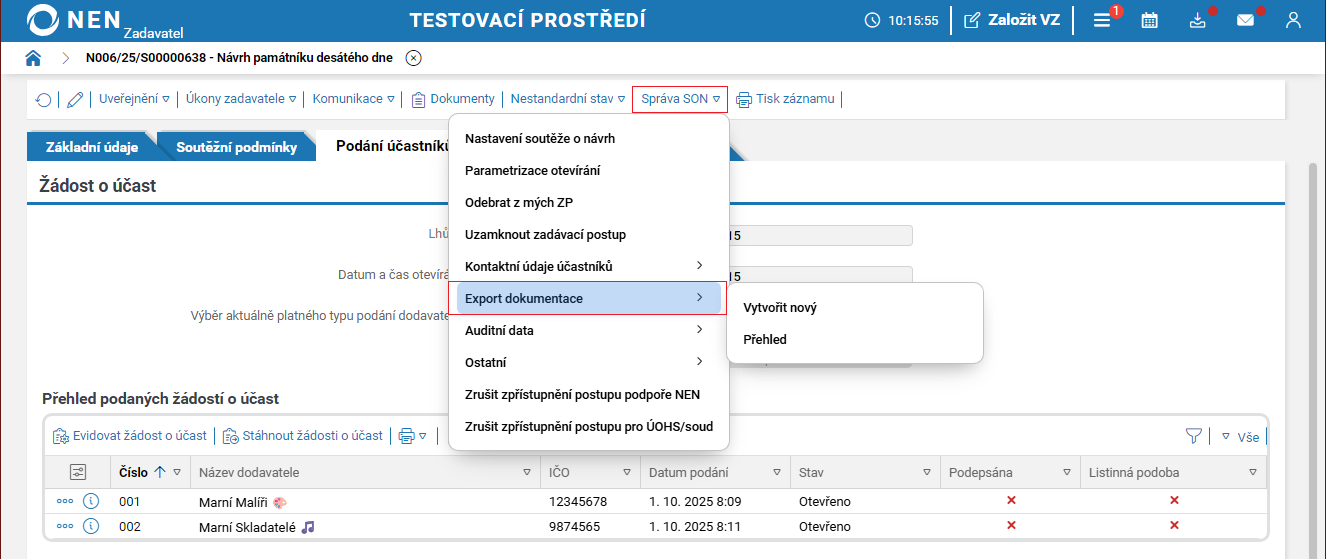Screen dimensions: 1326x559
Task: Open the messages envelope icon
Action: (x=1245, y=20)
